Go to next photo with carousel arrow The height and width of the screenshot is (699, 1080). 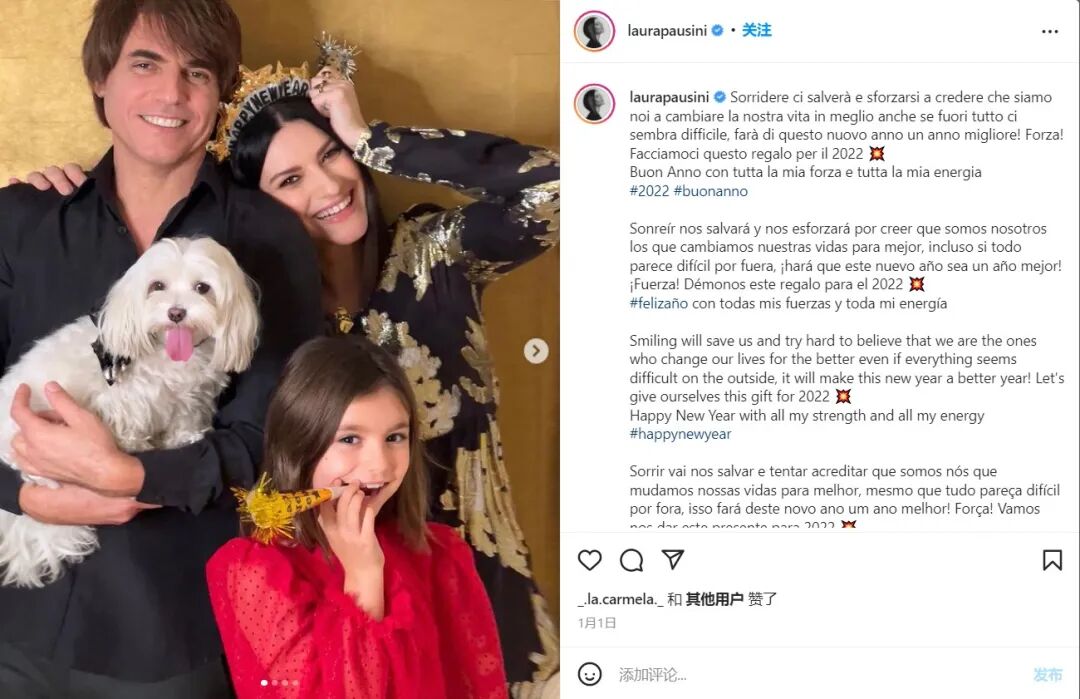coord(536,351)
